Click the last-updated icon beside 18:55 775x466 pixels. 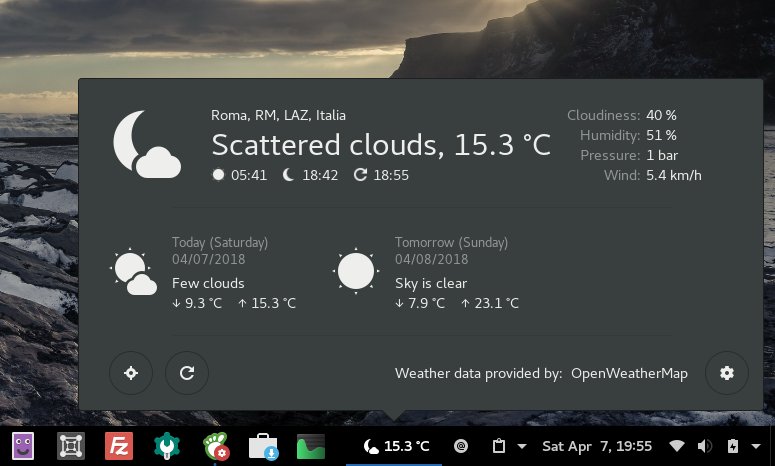[x=360, y=175]
